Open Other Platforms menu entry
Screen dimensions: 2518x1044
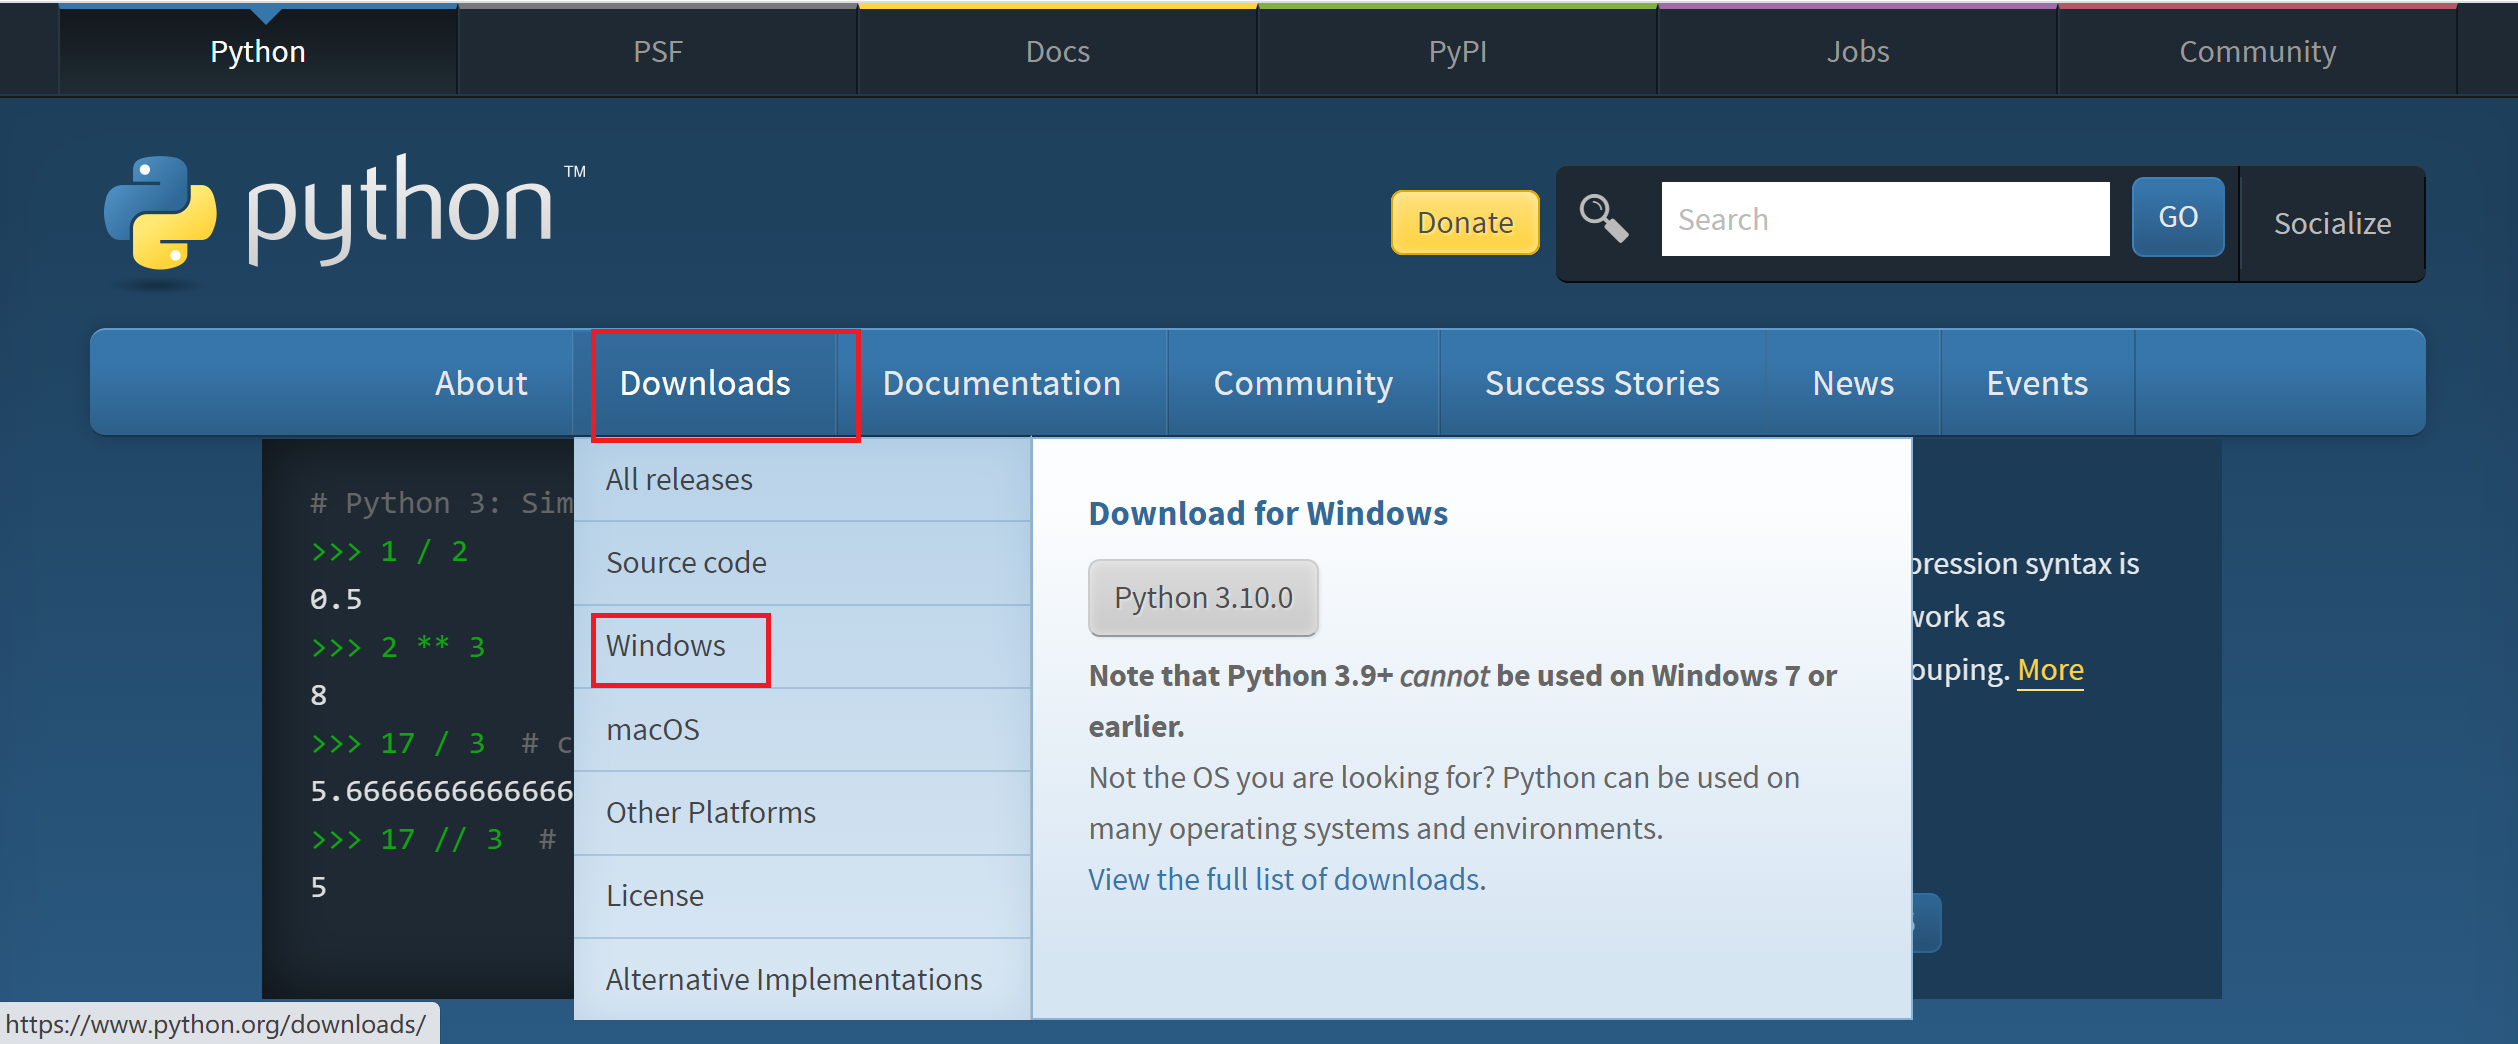pyautogui.click(x=711, y=813)
